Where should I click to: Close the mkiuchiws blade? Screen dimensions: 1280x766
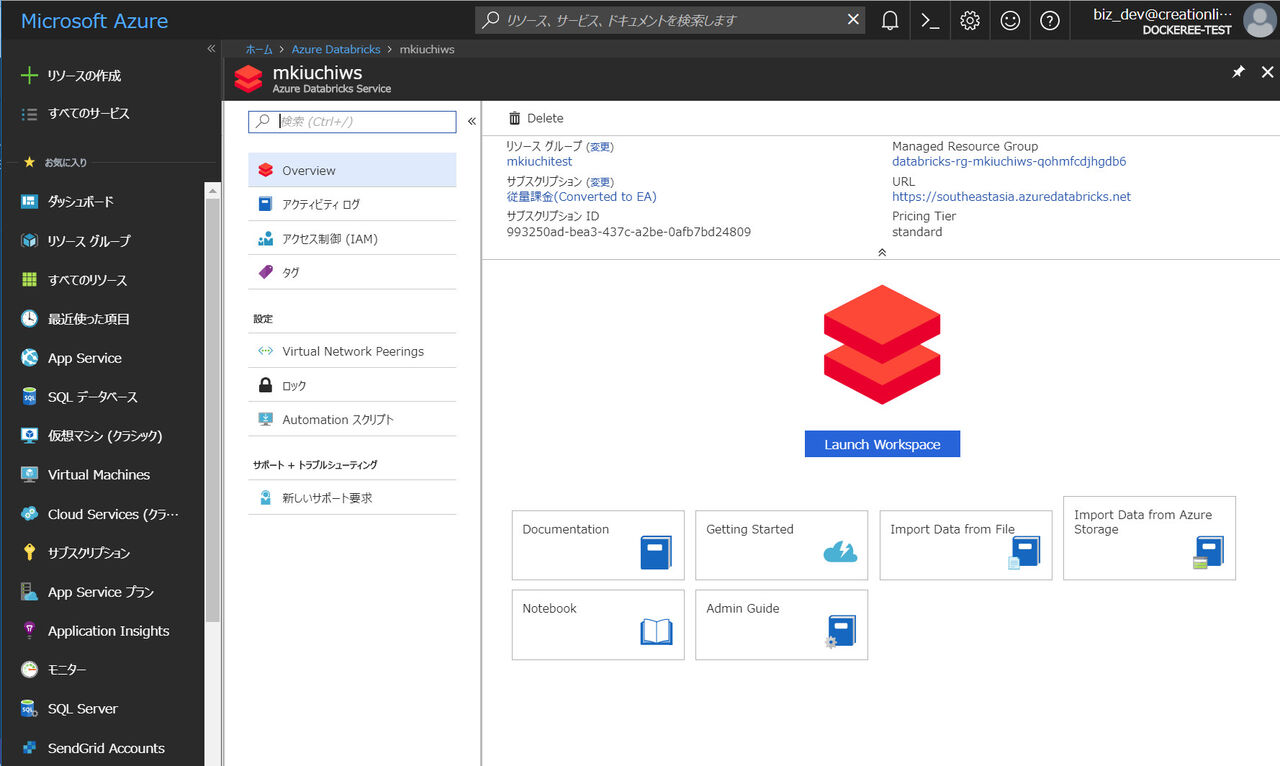(1268, 72)
